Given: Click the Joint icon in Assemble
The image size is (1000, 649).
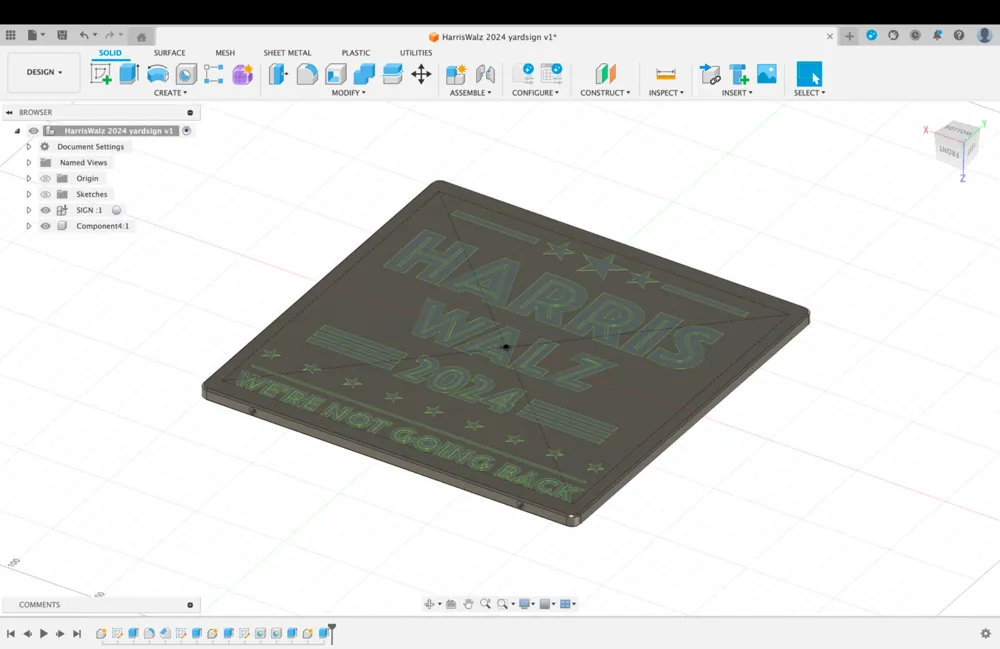Looking at the screenshot, I should (x=485, y=74).
